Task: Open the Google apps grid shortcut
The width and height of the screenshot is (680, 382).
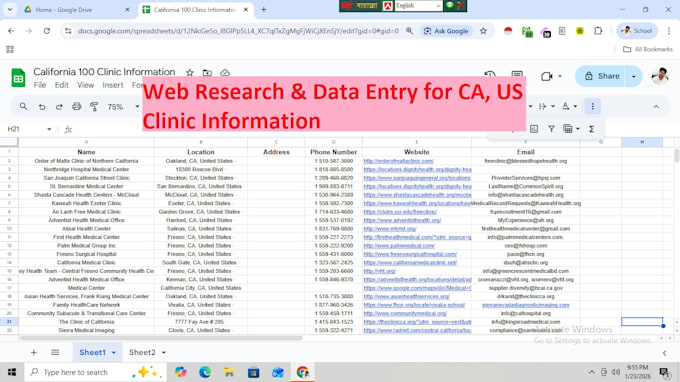Action: pyautogui.click(x=10, y=49)
